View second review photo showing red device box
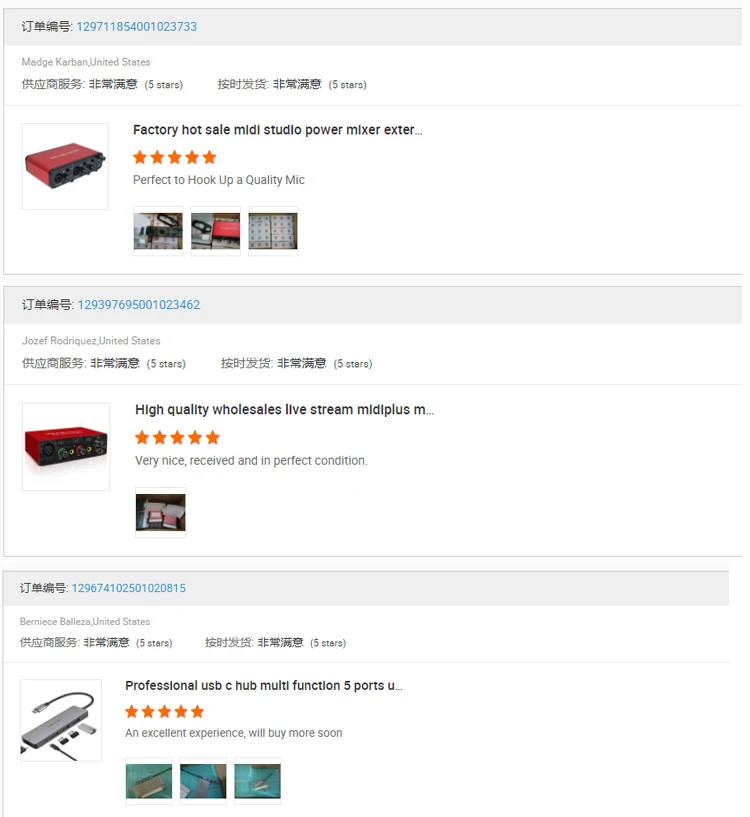Viewport: 750px width, 817px height. click(x=216, y=231)
